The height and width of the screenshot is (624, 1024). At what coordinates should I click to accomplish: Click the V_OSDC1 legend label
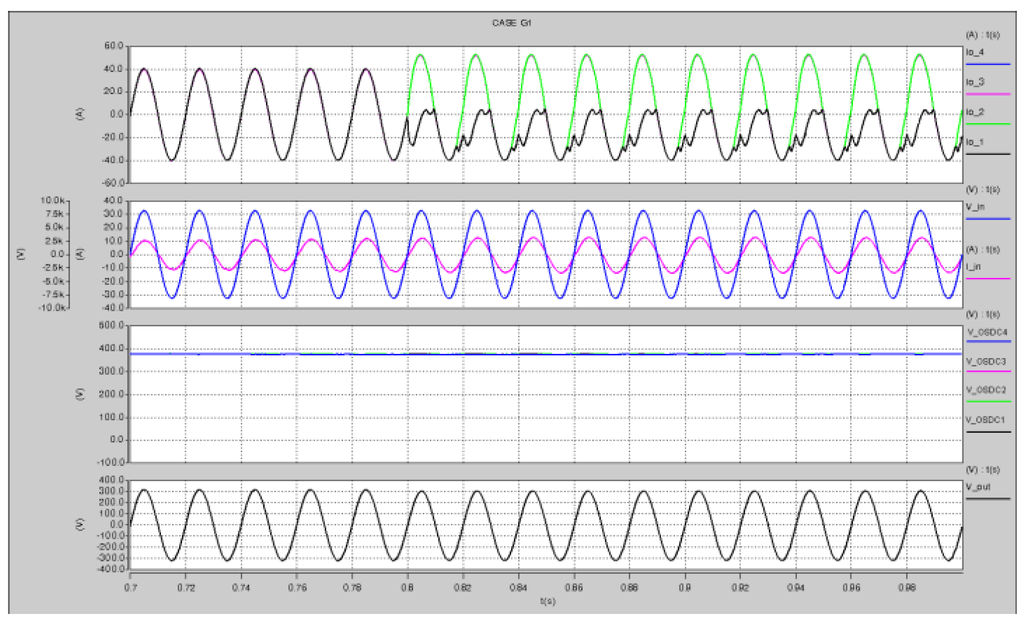[x=980, y=420]
